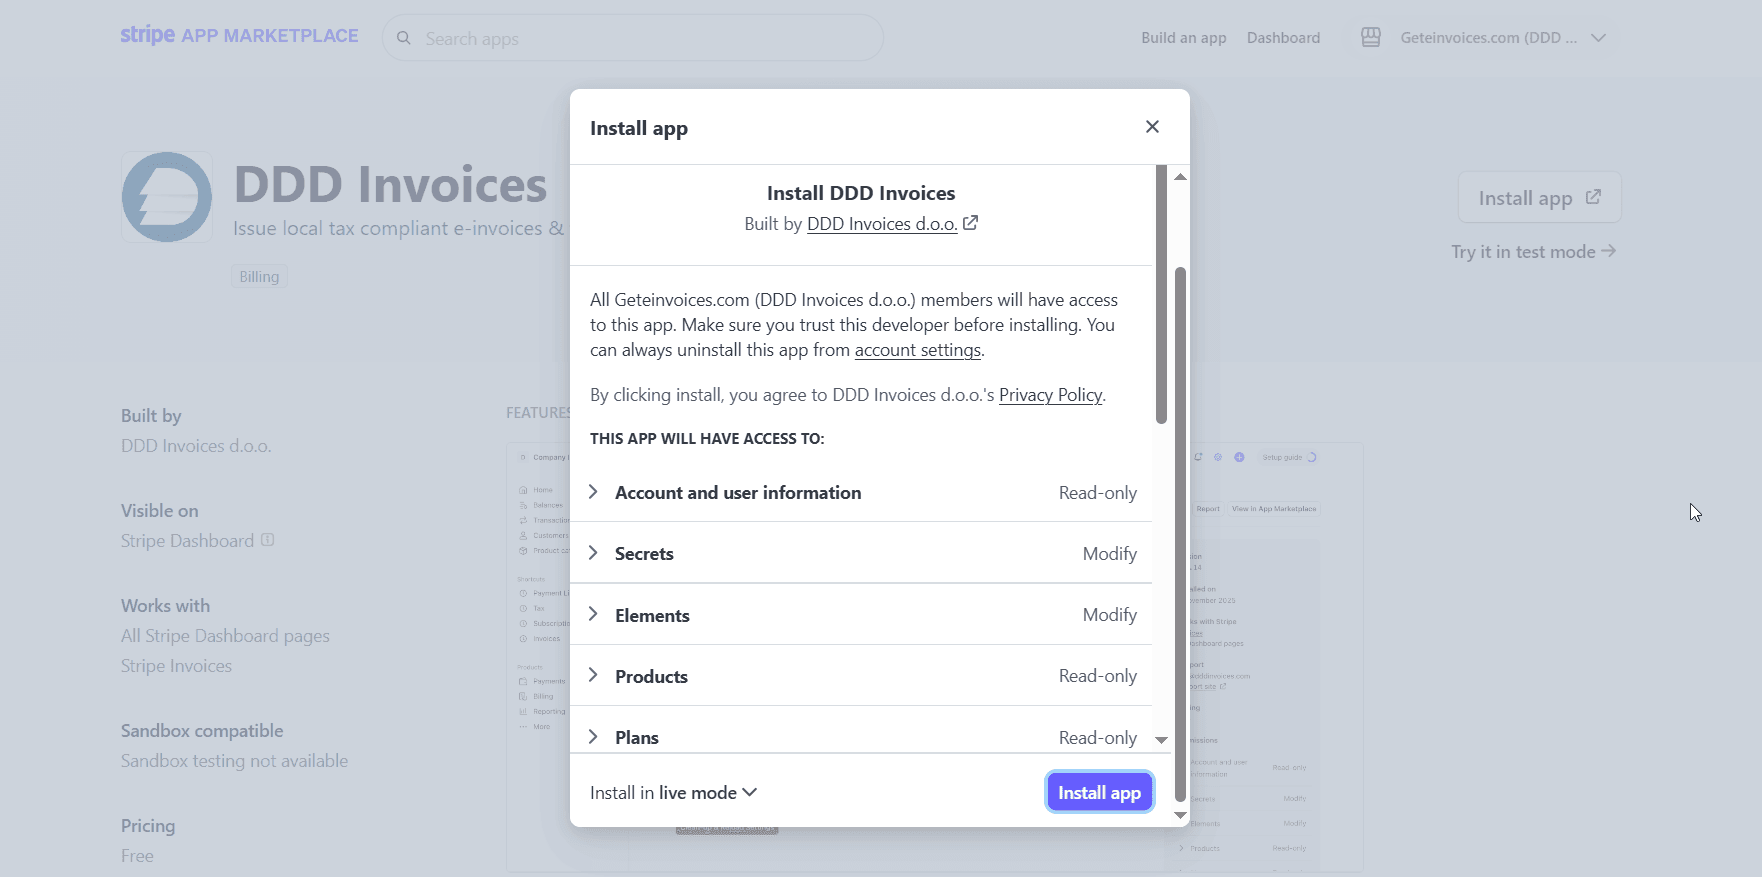Click the DDD Invoices app logo

pos(166,196)
